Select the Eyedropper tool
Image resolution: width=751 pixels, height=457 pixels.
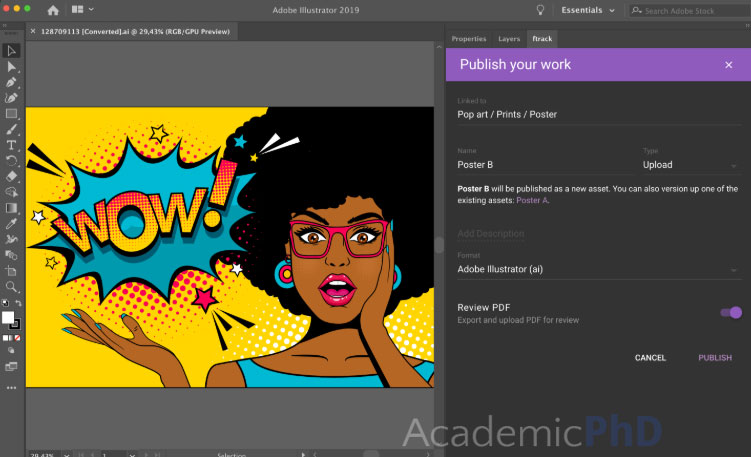tap(11, 224)
